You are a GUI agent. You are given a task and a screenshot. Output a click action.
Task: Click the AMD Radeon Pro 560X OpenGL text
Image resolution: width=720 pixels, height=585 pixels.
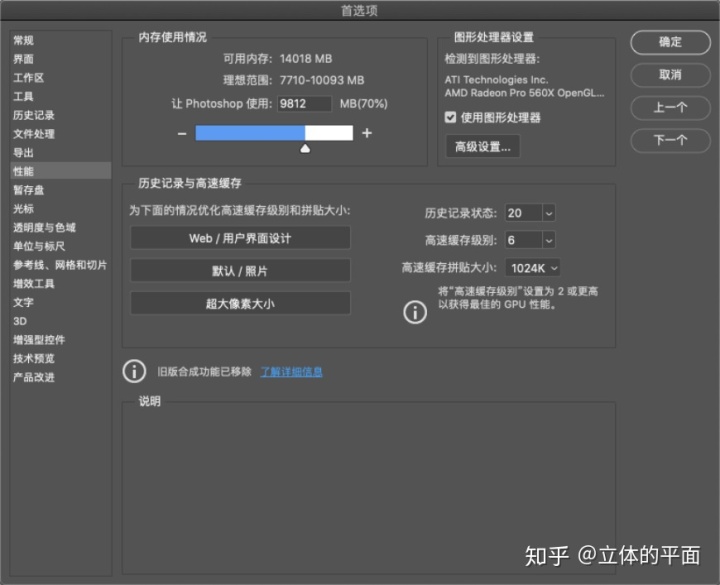524,93
